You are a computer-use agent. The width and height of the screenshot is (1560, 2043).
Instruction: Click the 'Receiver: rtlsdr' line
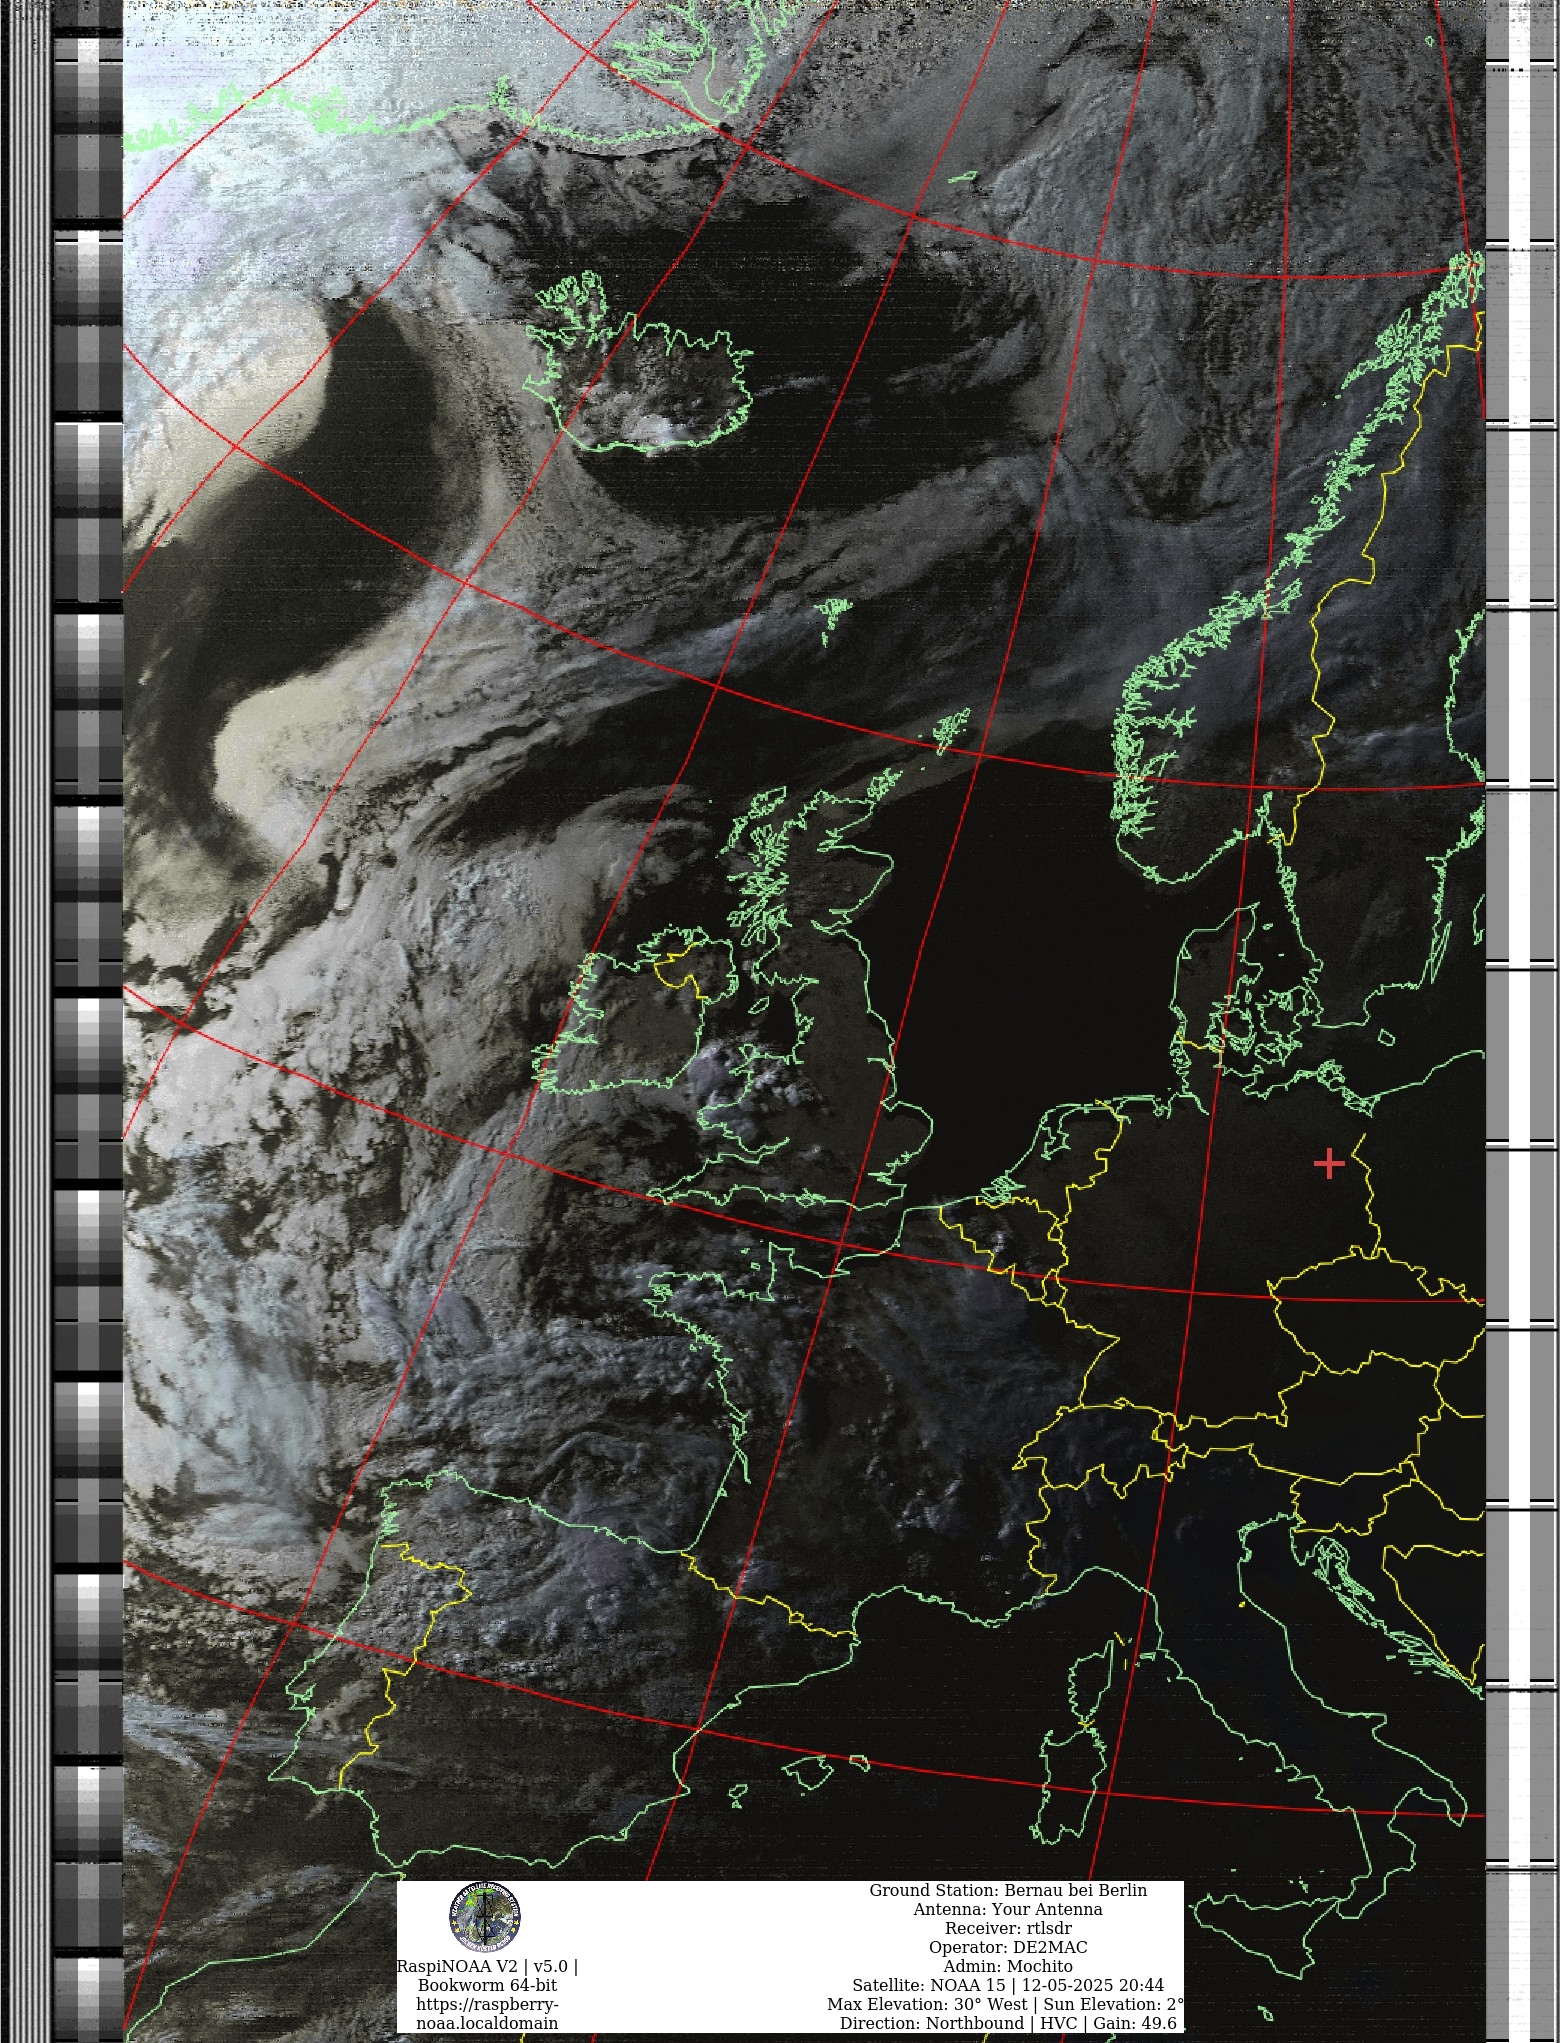click(1008, 1928)
